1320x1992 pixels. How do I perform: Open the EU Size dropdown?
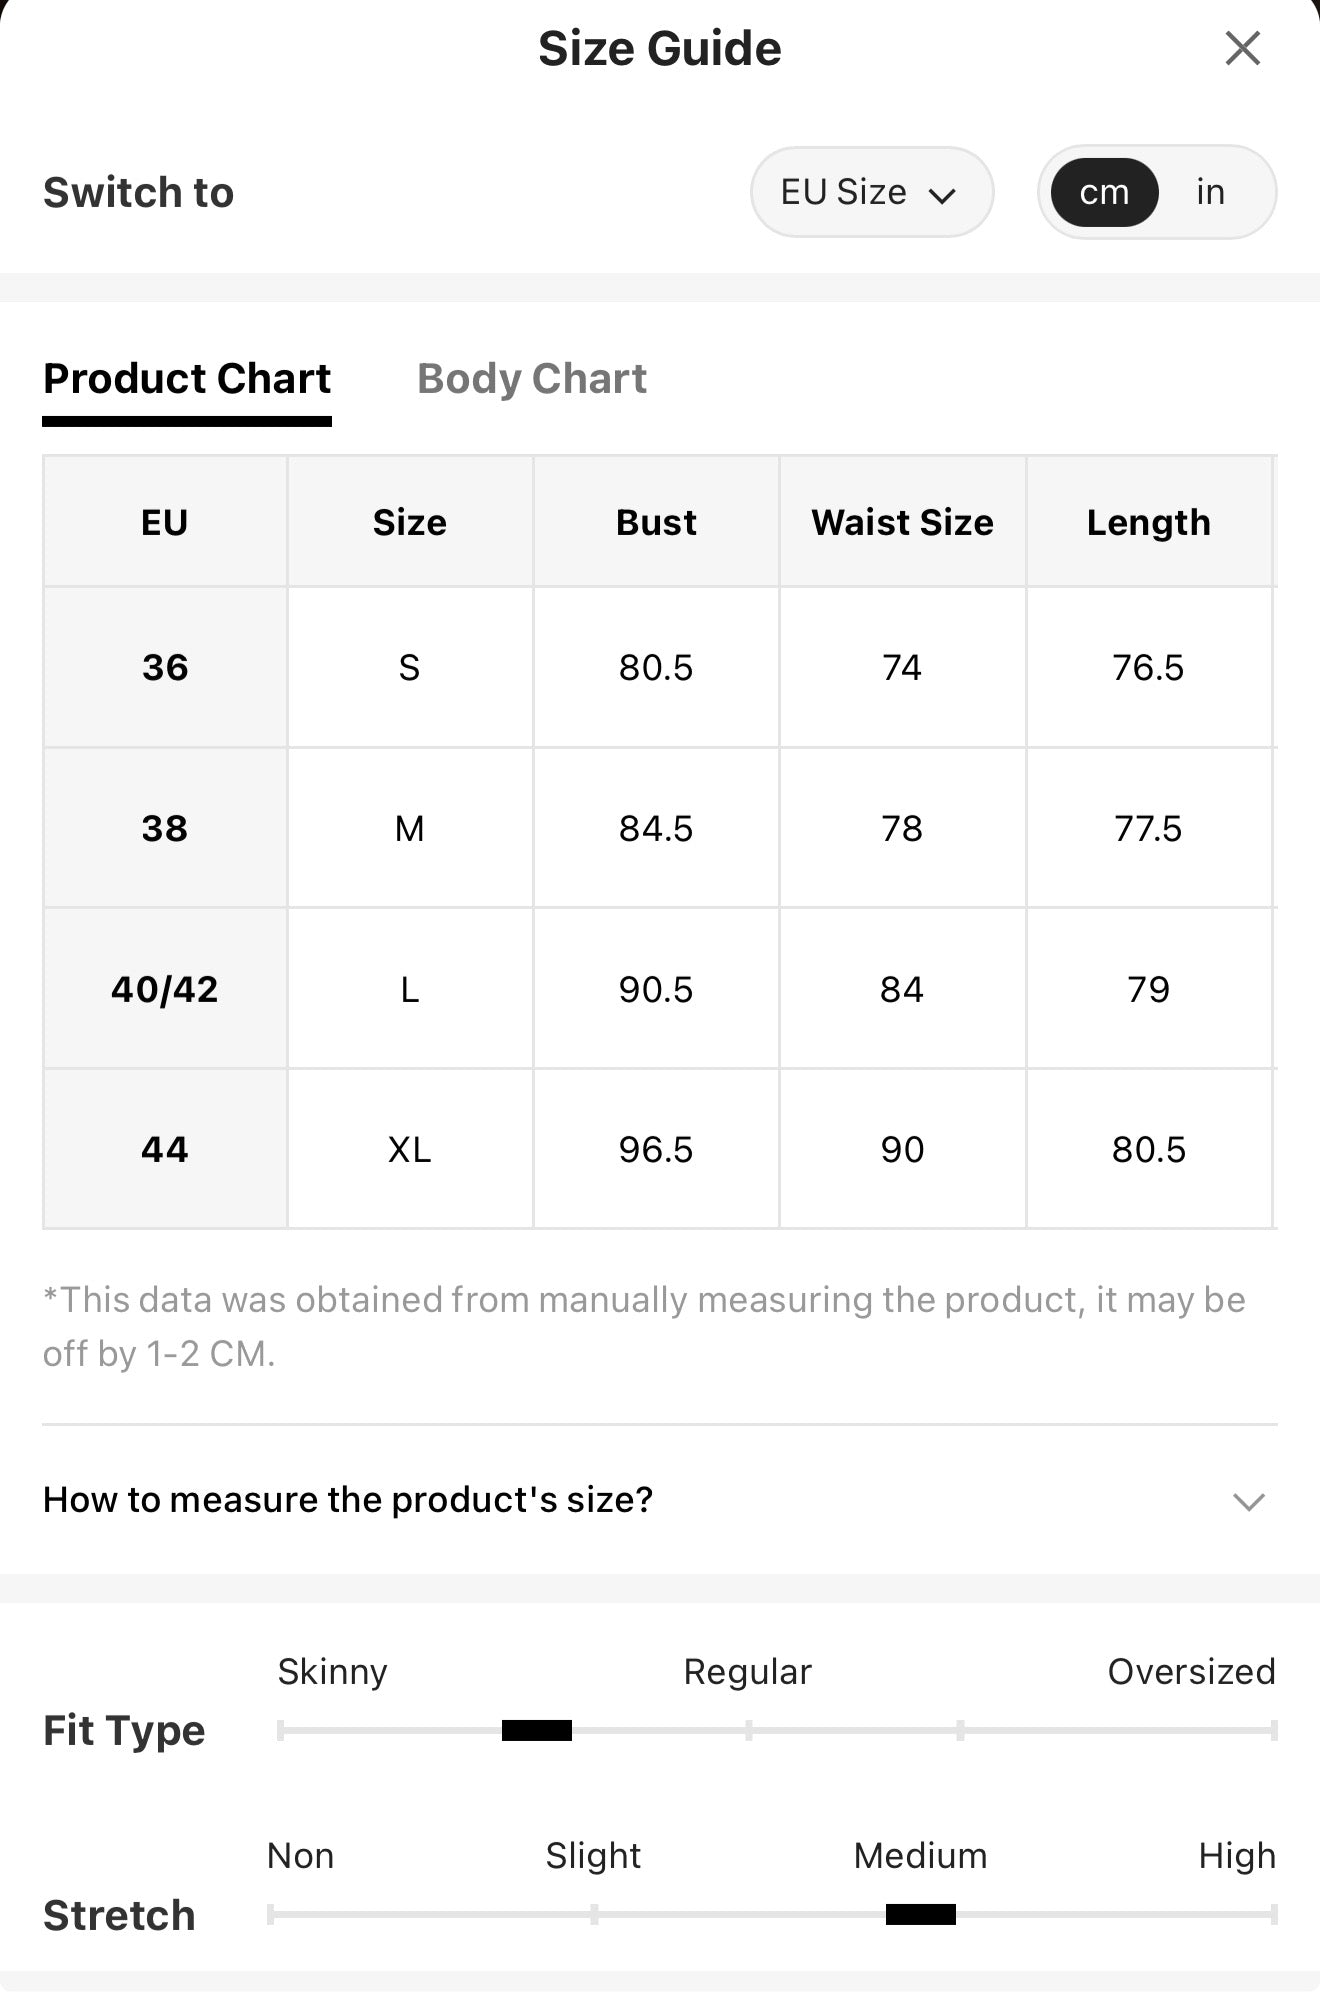(x=872, y=192)
